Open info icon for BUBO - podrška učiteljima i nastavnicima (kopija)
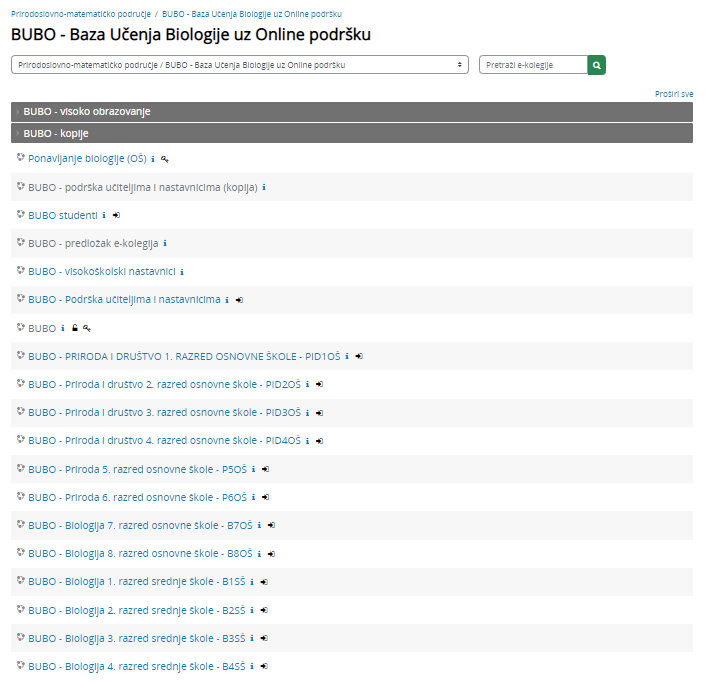This screenshot has height=682, width=721. coord(264,187)
